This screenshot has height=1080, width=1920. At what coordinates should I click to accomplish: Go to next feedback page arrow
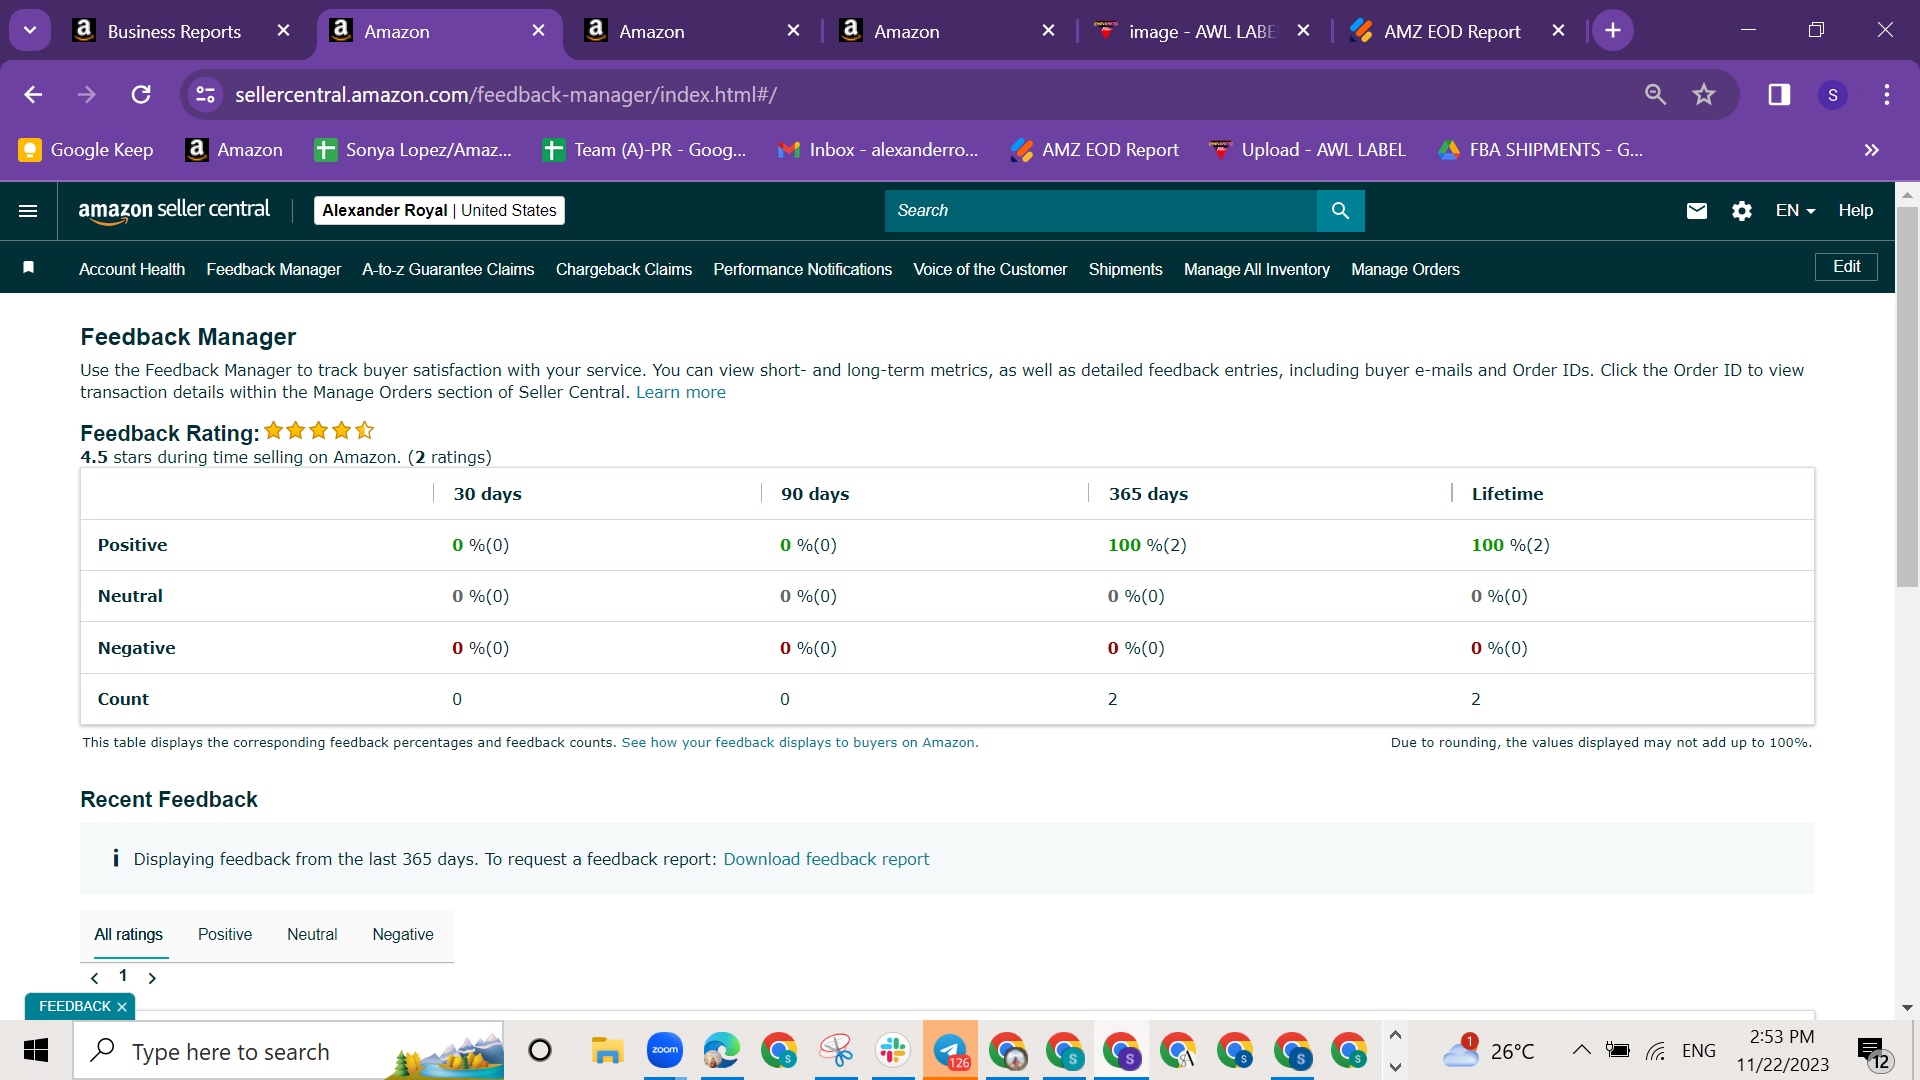click(152, 978)
